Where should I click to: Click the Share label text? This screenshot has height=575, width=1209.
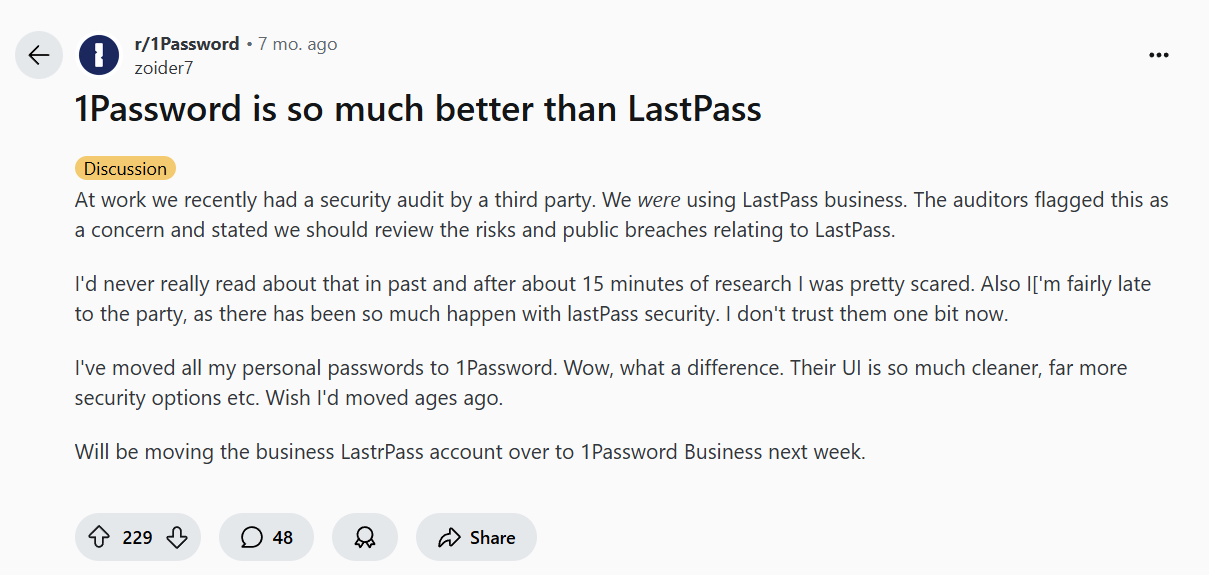(x=493, y=538)
